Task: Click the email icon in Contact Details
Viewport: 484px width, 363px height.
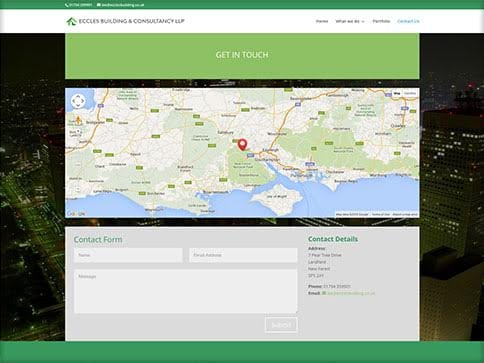Action: 324,293
